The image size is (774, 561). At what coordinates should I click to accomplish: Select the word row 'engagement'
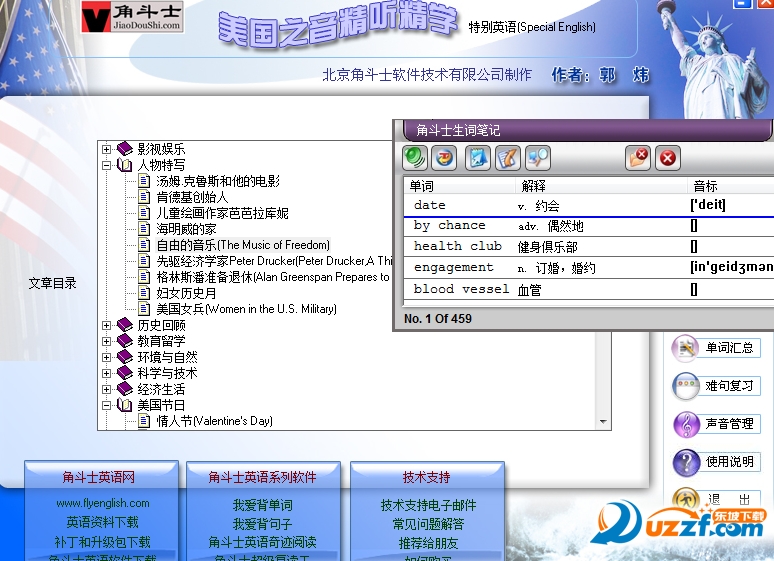tap(589, 268)
